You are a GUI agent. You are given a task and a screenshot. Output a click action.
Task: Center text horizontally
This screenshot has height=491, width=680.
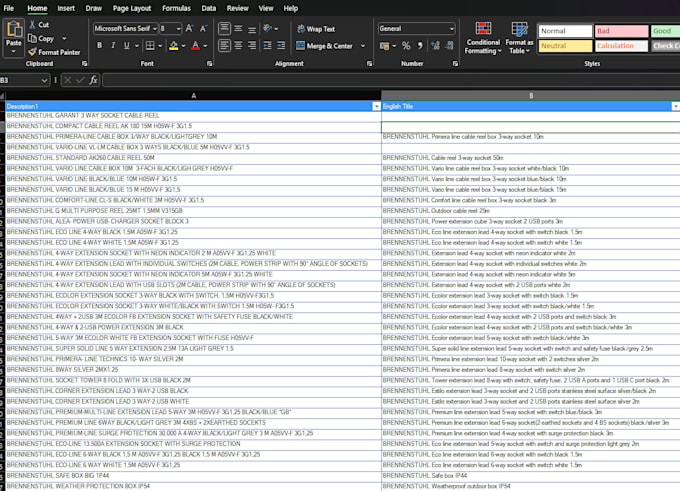[238, 46]
